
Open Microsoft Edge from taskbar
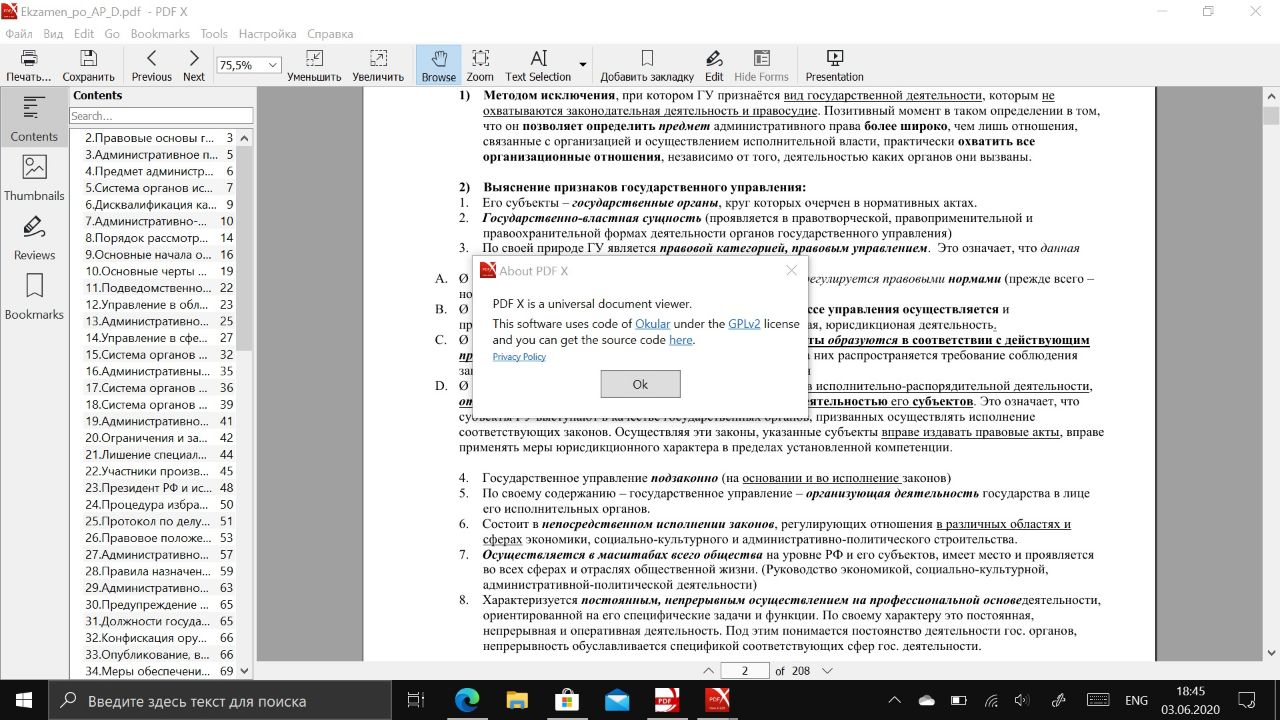click(x=467, y=700)
